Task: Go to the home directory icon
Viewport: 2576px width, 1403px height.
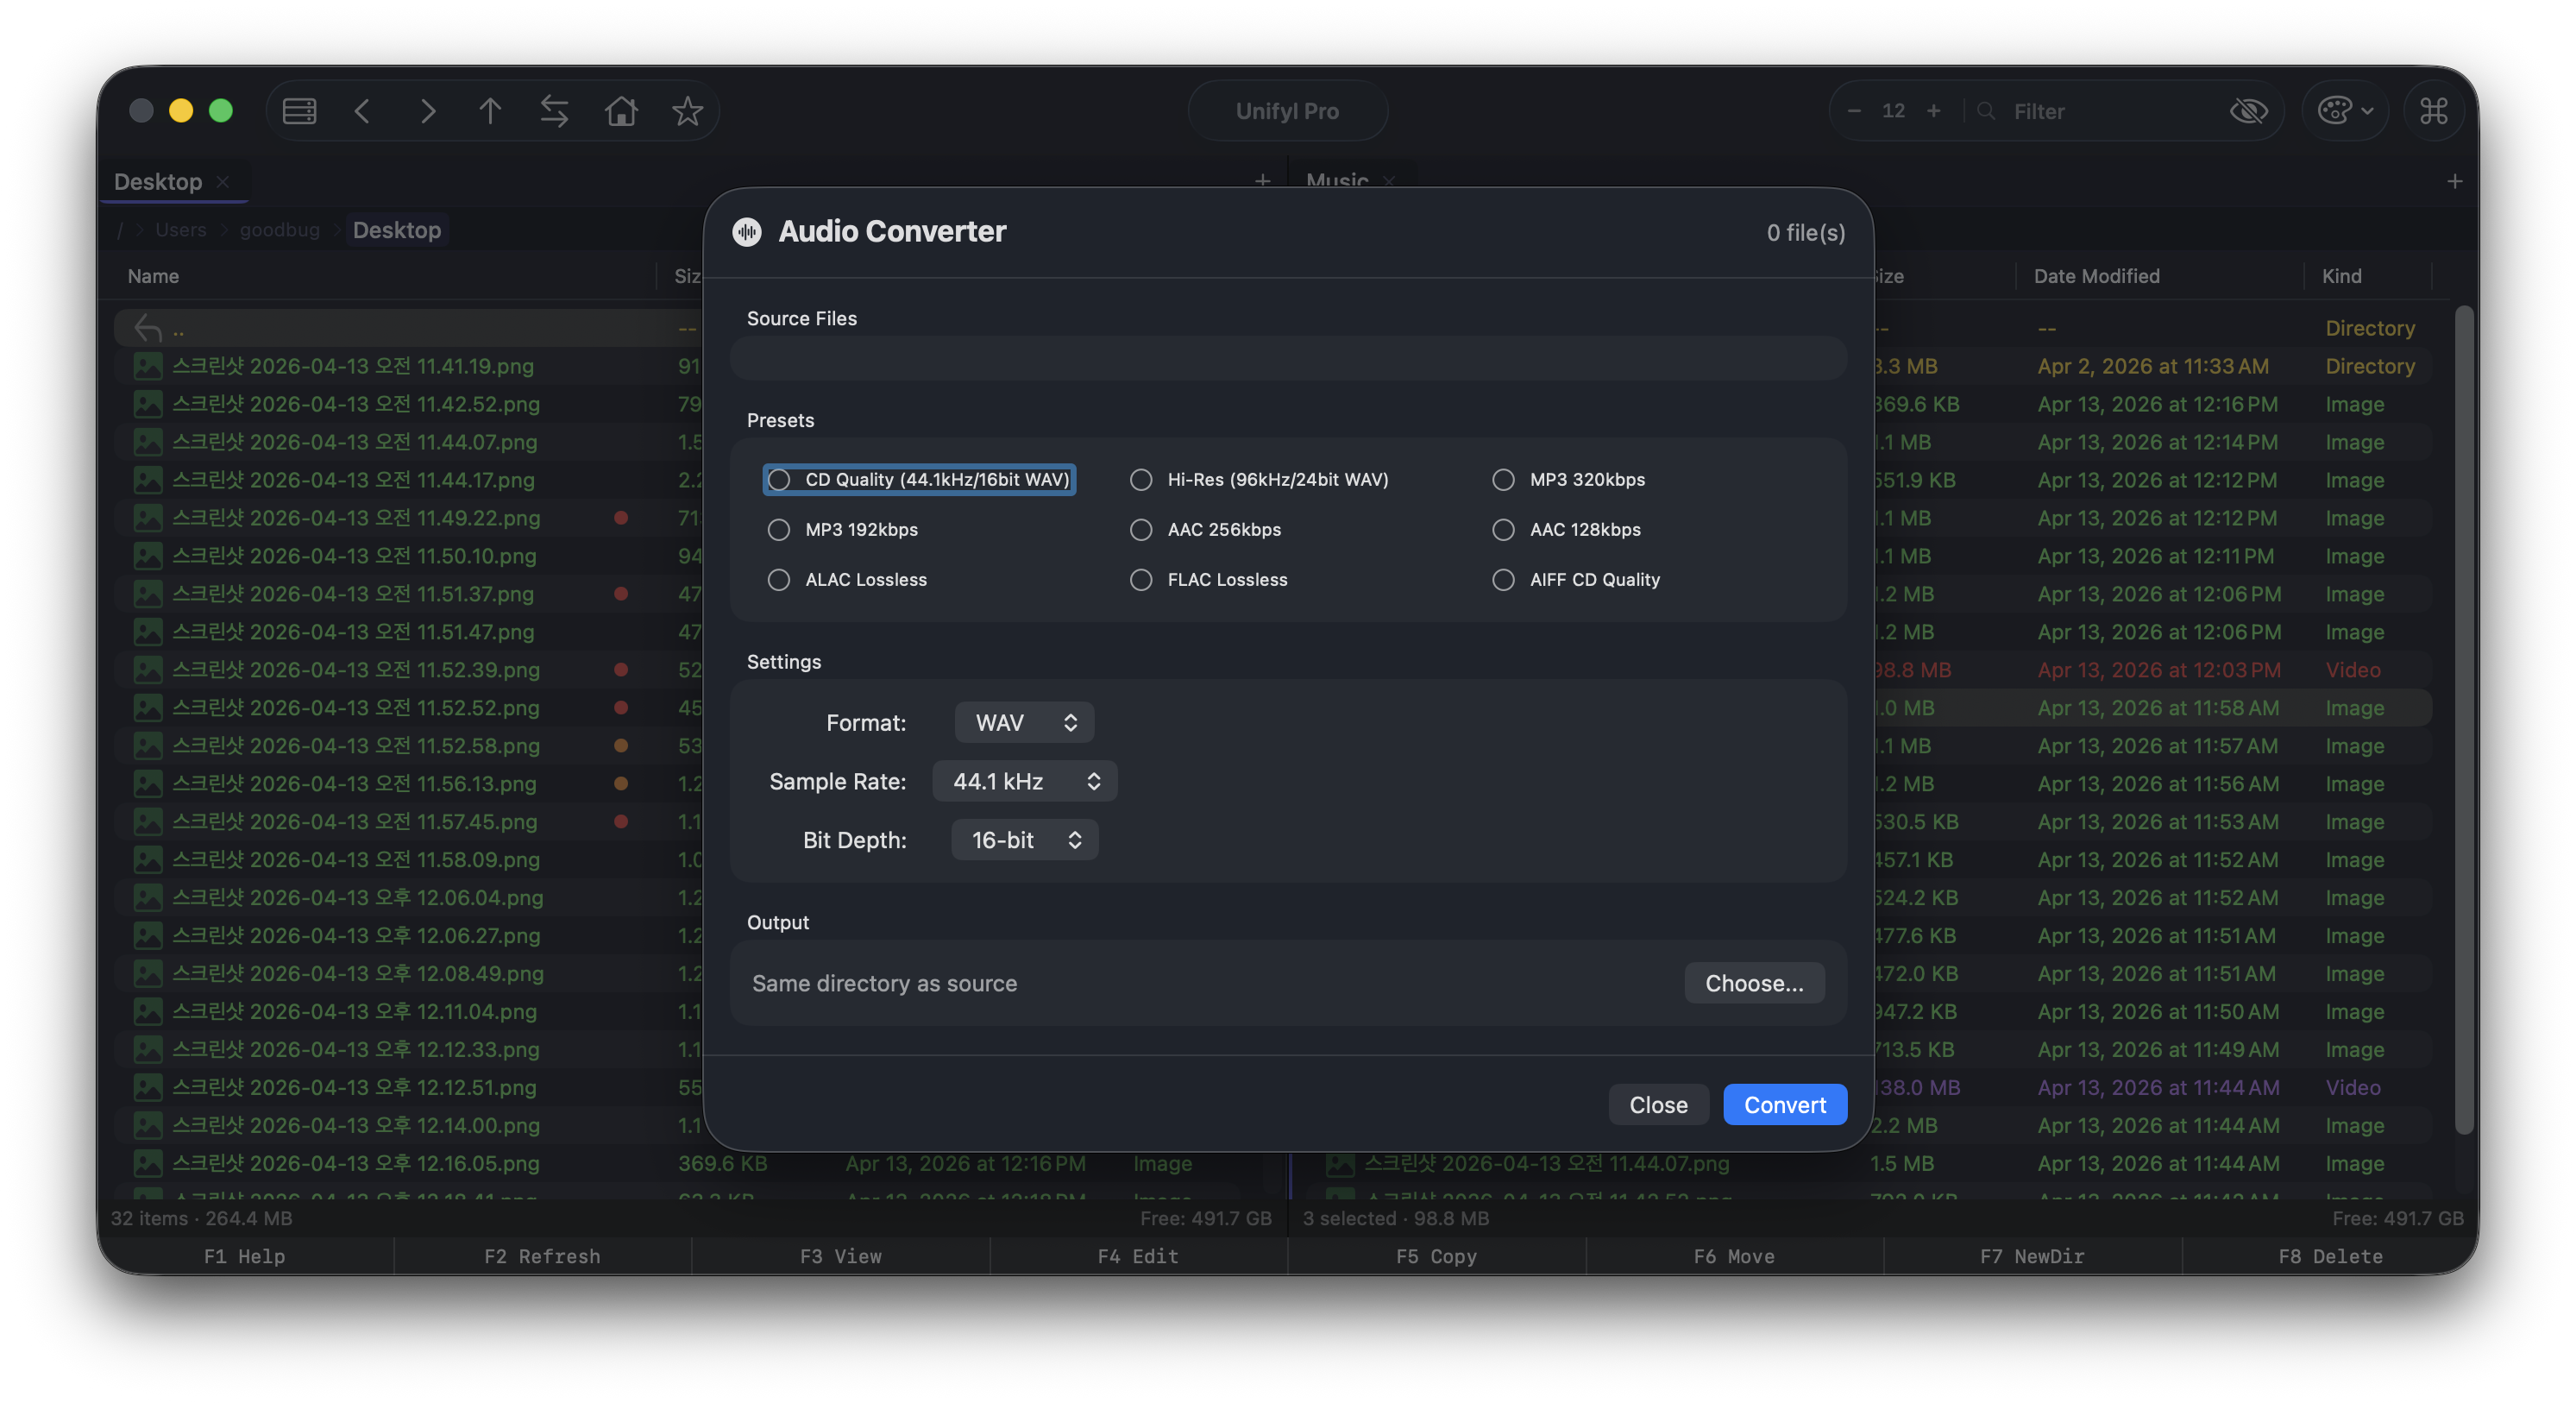Action: point(621,111)
